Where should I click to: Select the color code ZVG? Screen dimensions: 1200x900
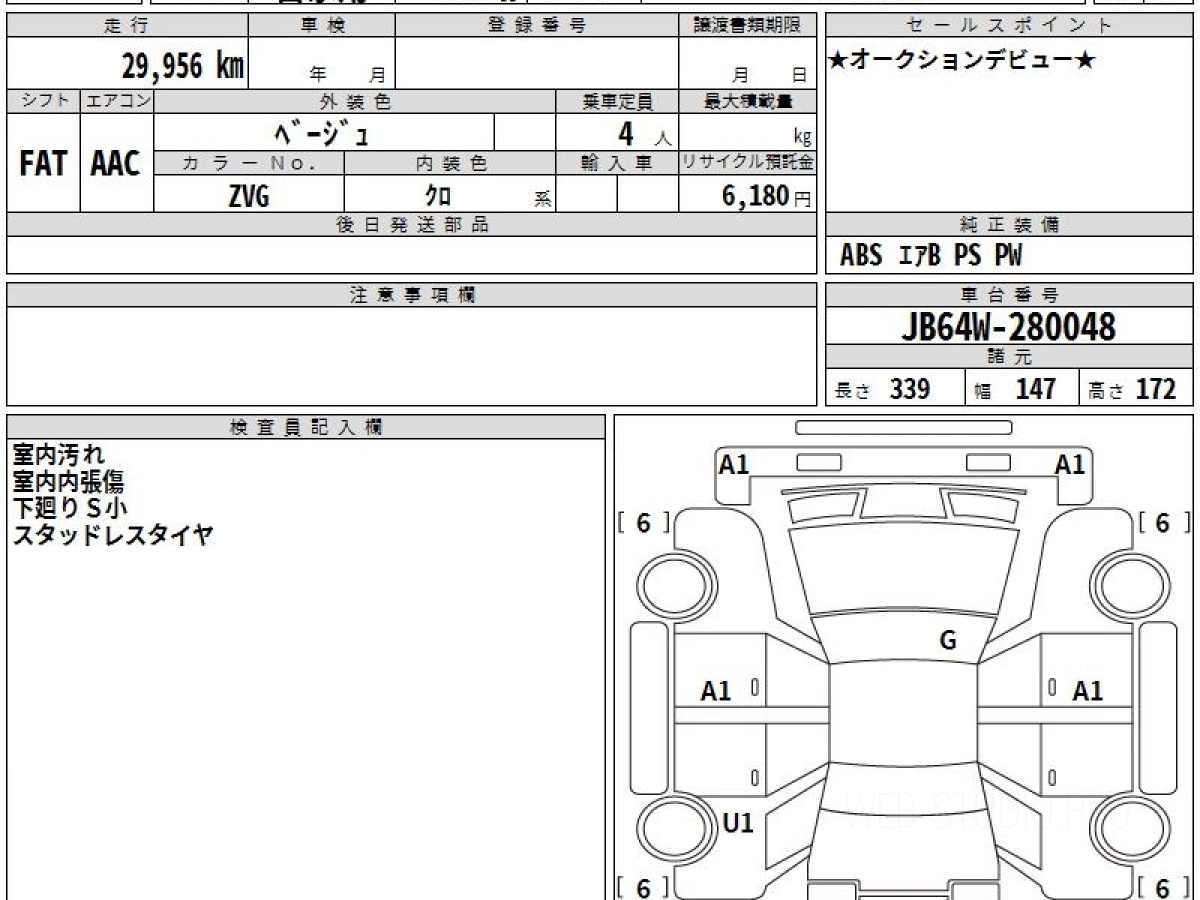click(x=248, y=196)
